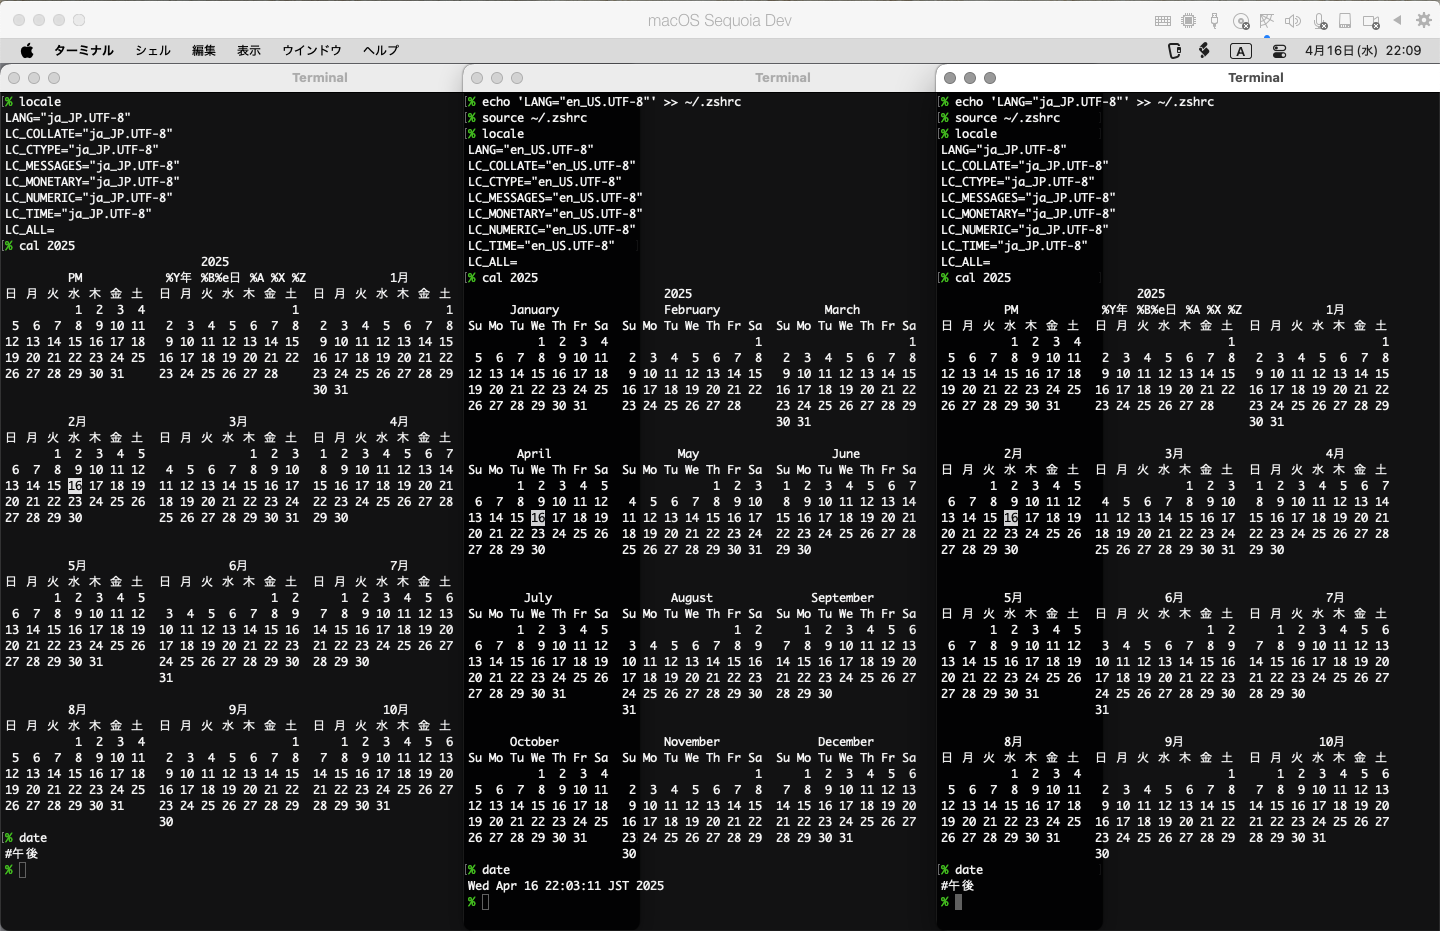The image size is (1440, 931).
Task: Collapse the device icons with arrow
Action: pos(1398,21)
